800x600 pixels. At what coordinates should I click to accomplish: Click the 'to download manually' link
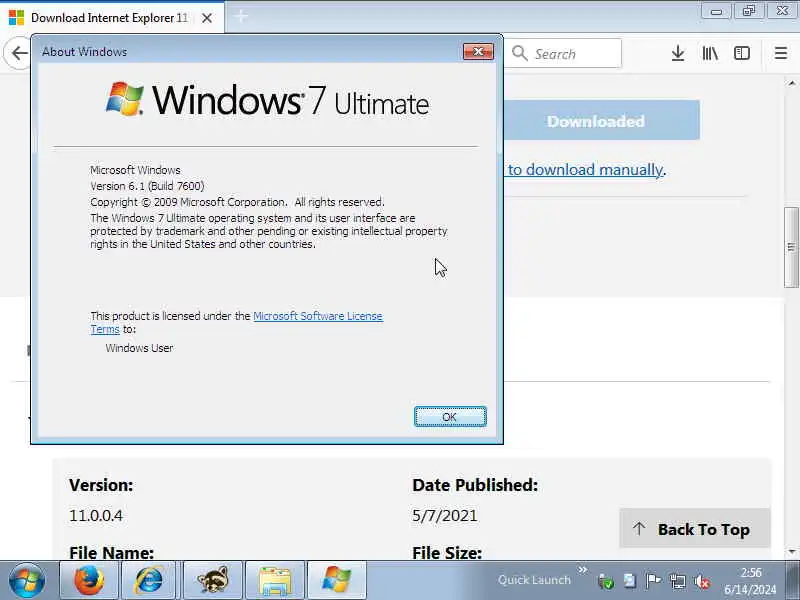click(x=587, y=169)
